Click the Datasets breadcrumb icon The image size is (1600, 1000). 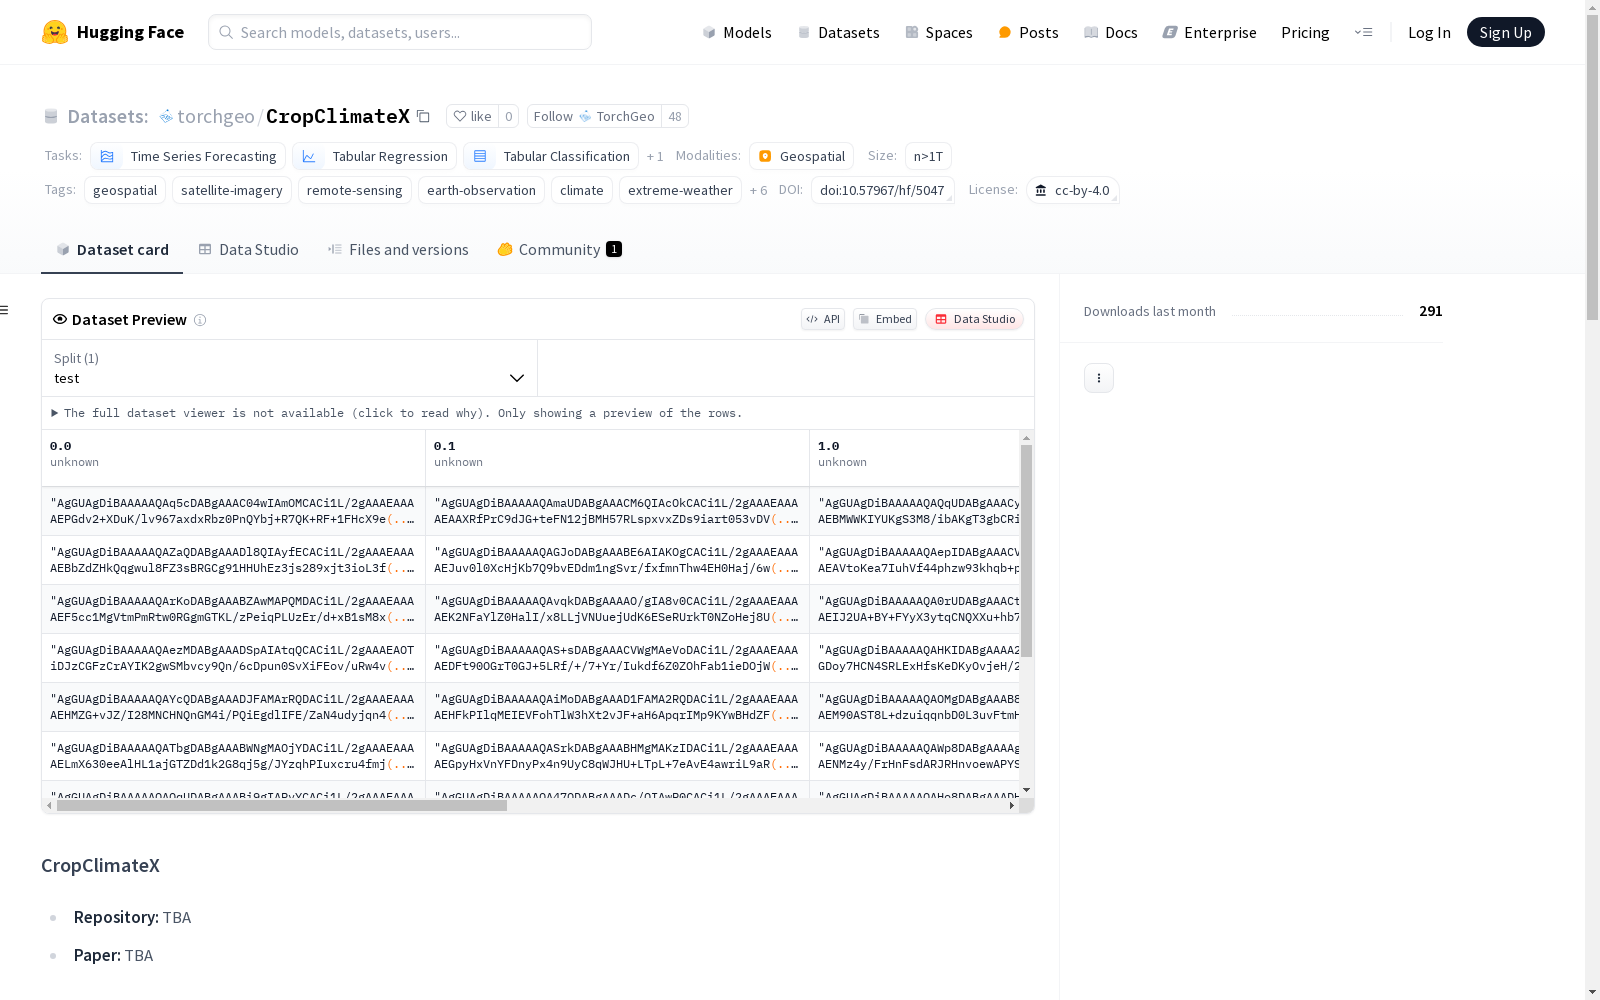[51, 116]
